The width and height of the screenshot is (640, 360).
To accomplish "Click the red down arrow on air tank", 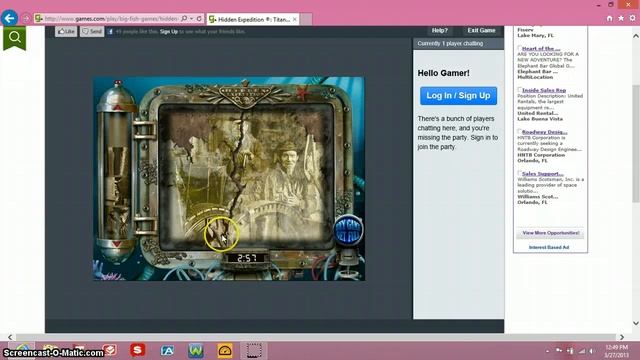I will [x=117, y=244].
